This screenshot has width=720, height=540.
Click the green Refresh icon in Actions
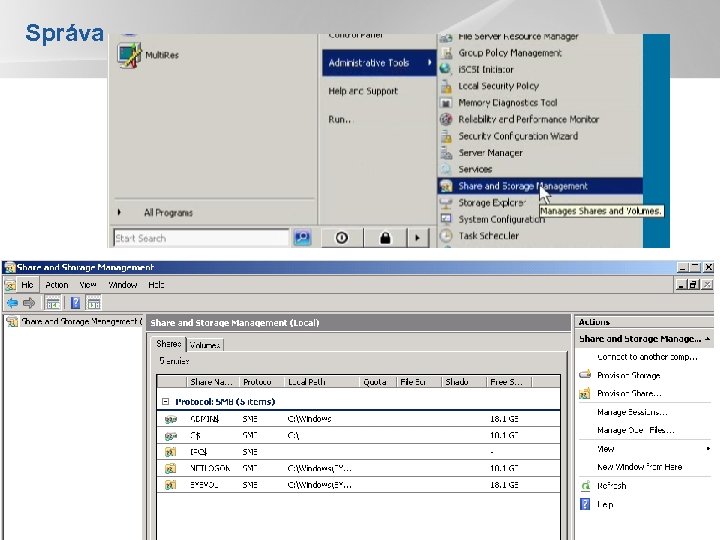(586, 486)
